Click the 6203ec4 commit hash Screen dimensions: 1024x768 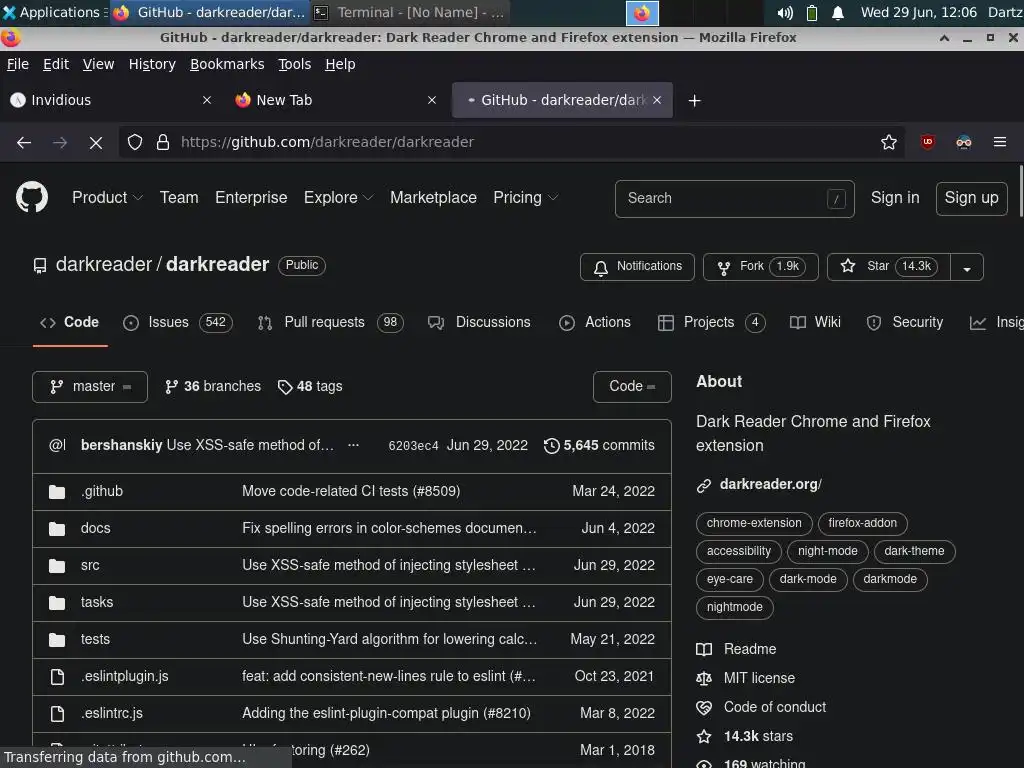point(413,445)
